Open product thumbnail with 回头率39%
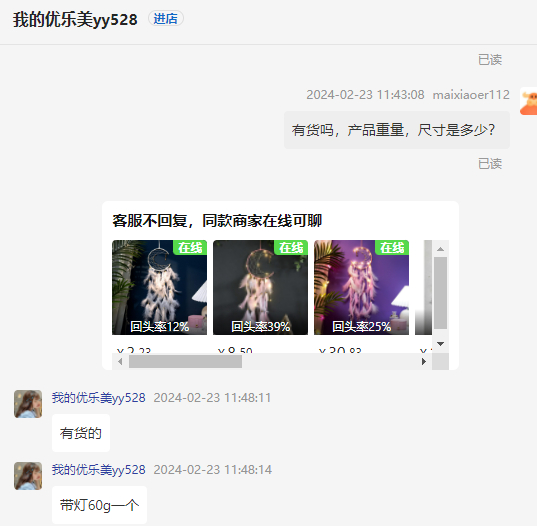 point(260,287)
